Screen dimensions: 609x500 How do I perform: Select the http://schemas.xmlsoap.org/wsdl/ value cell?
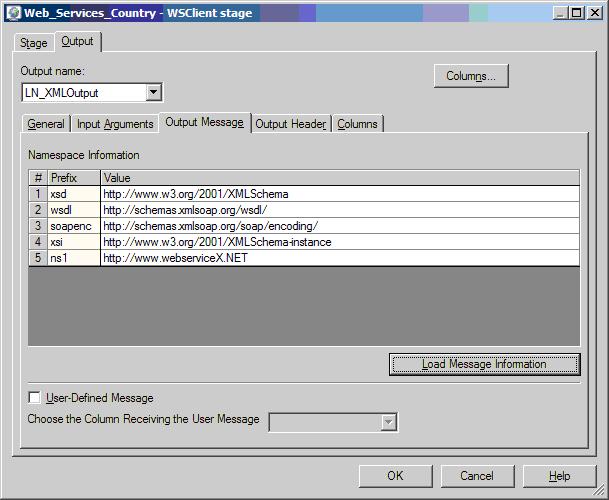click(x=340, y=210)
